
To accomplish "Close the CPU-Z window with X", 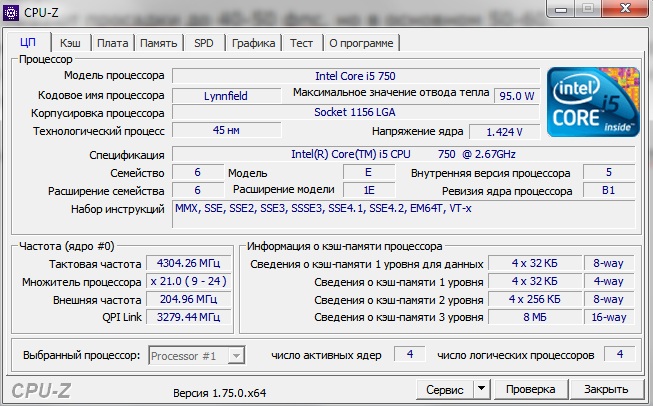I will pyautogui.click(x=625, y=8).
